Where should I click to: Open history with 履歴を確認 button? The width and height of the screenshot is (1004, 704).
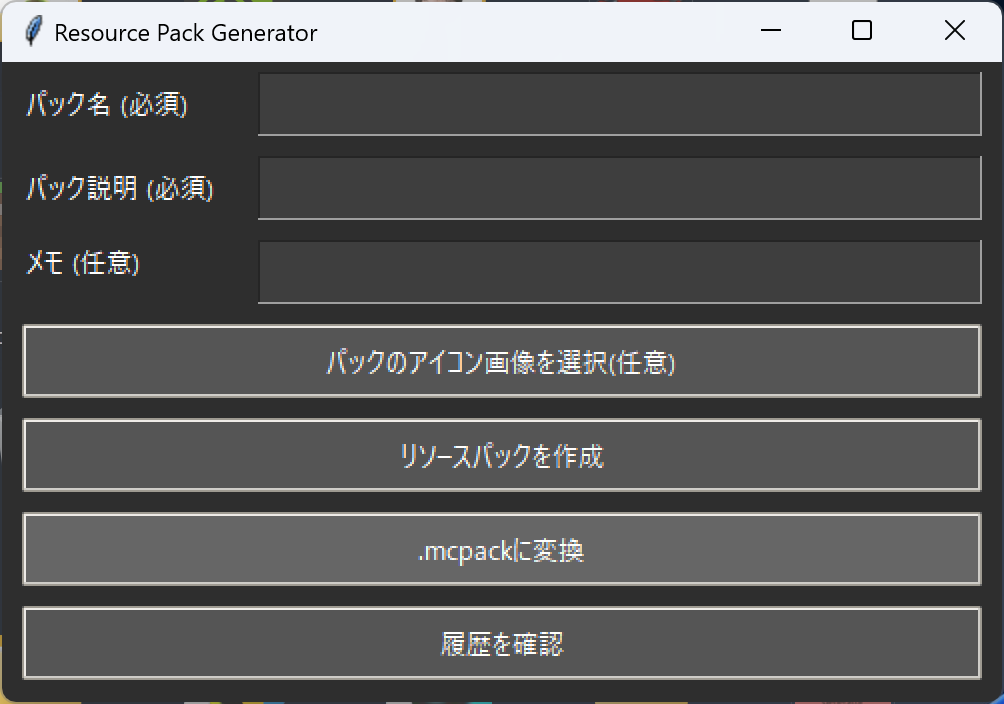click(501, 644)
